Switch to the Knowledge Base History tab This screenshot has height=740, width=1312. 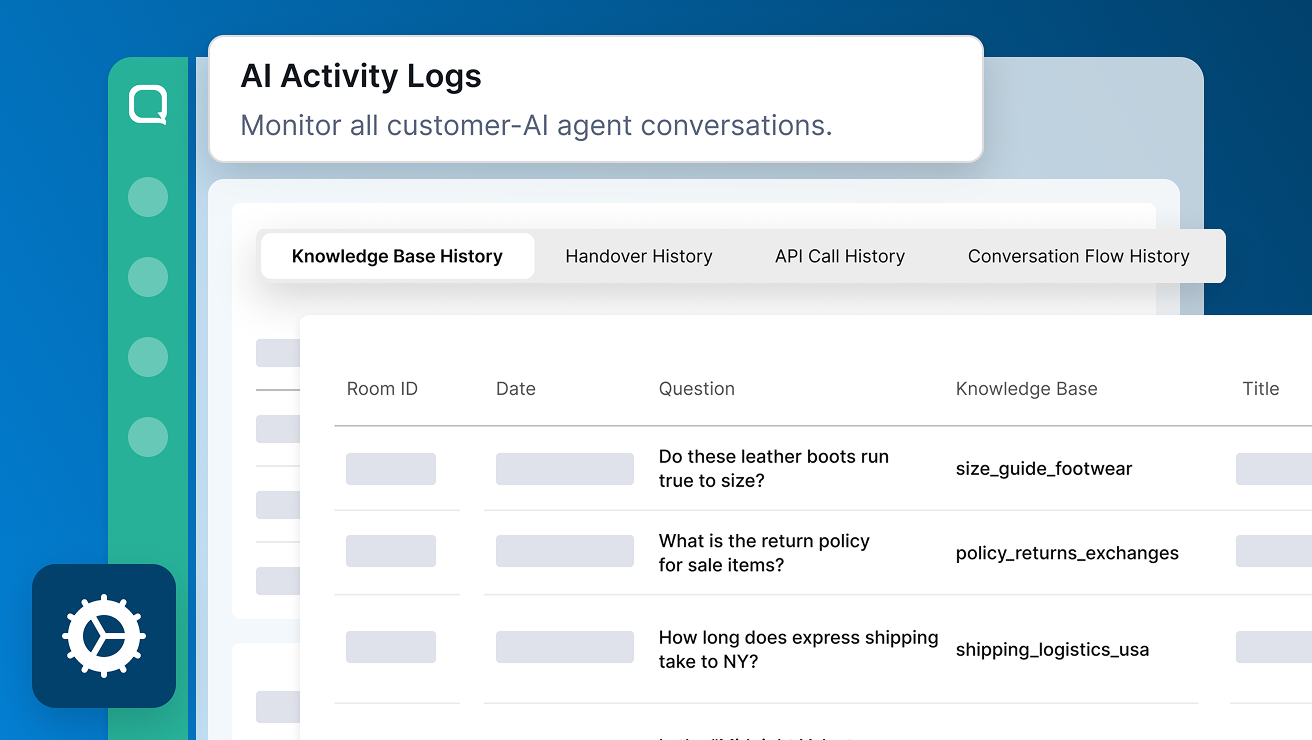coord(397,256)
